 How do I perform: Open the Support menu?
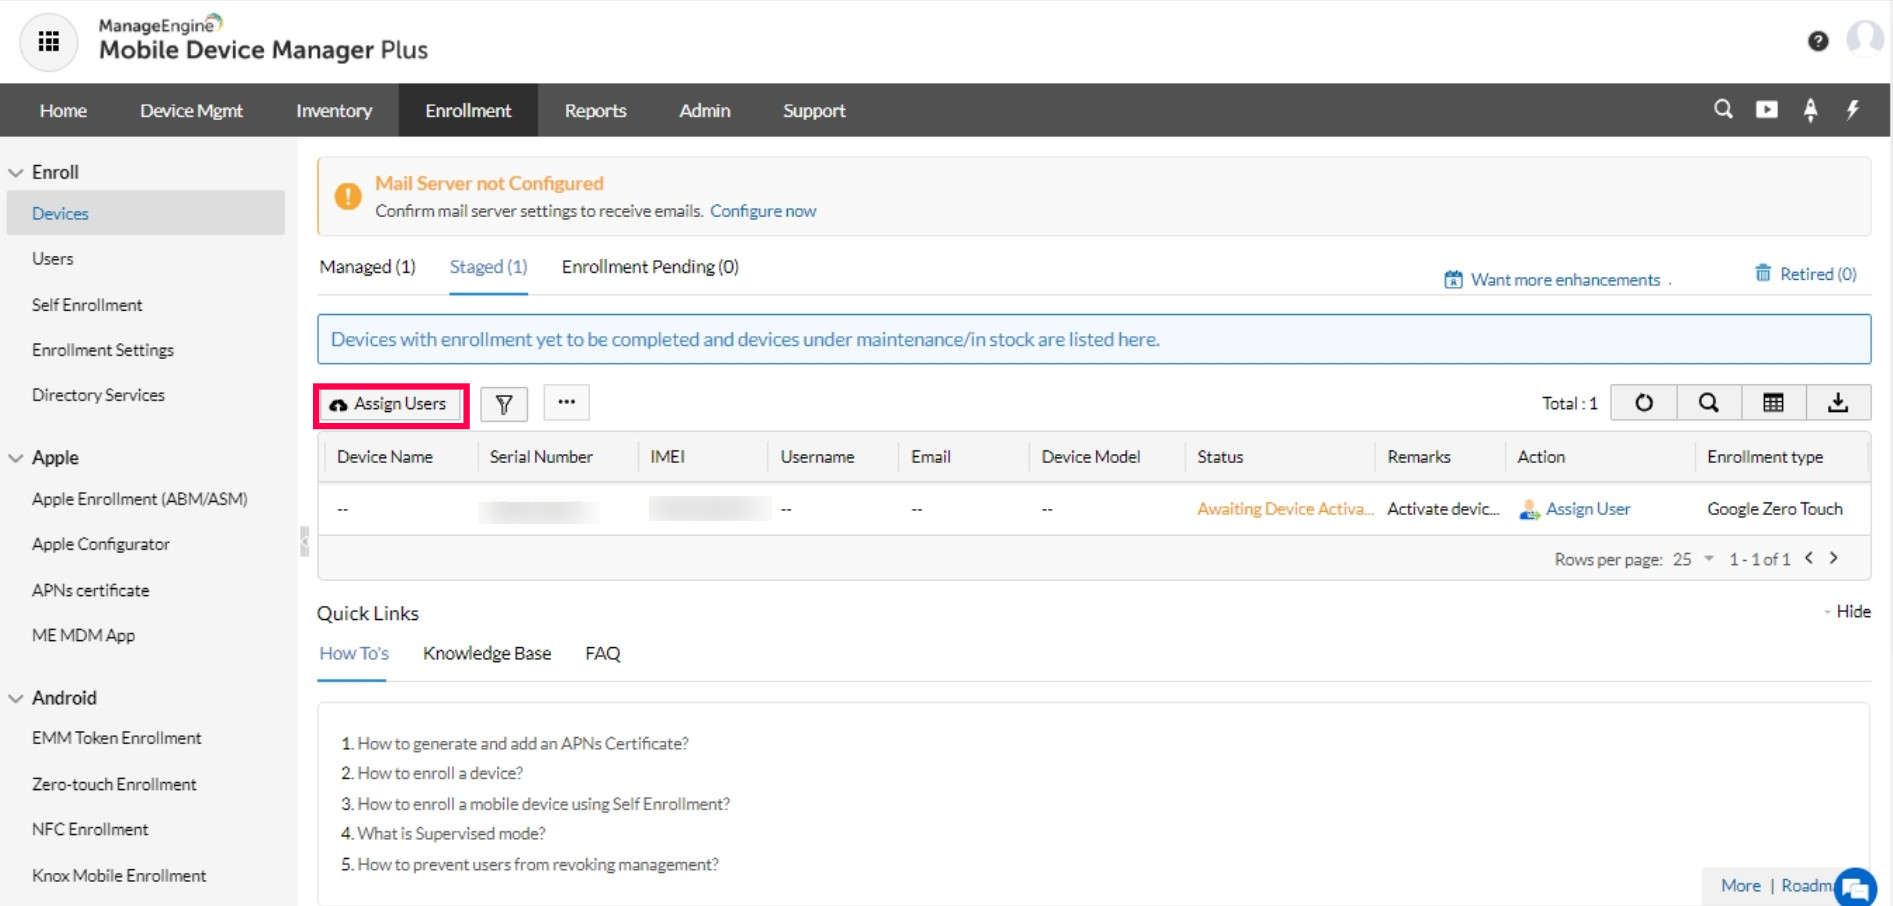814,110
